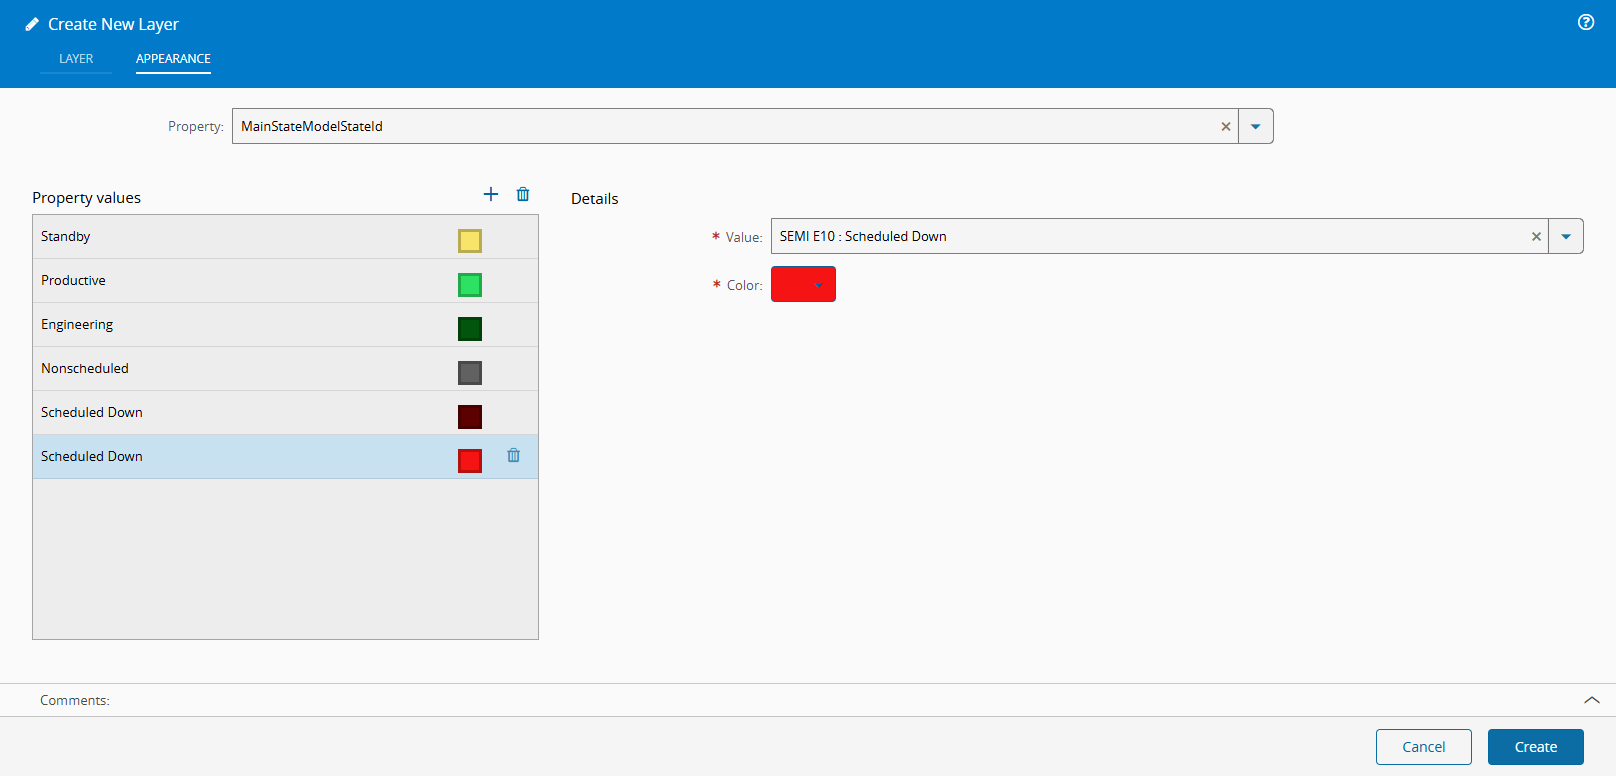
Task: Clear the Value field with X icon
Action: (1537, 236)
